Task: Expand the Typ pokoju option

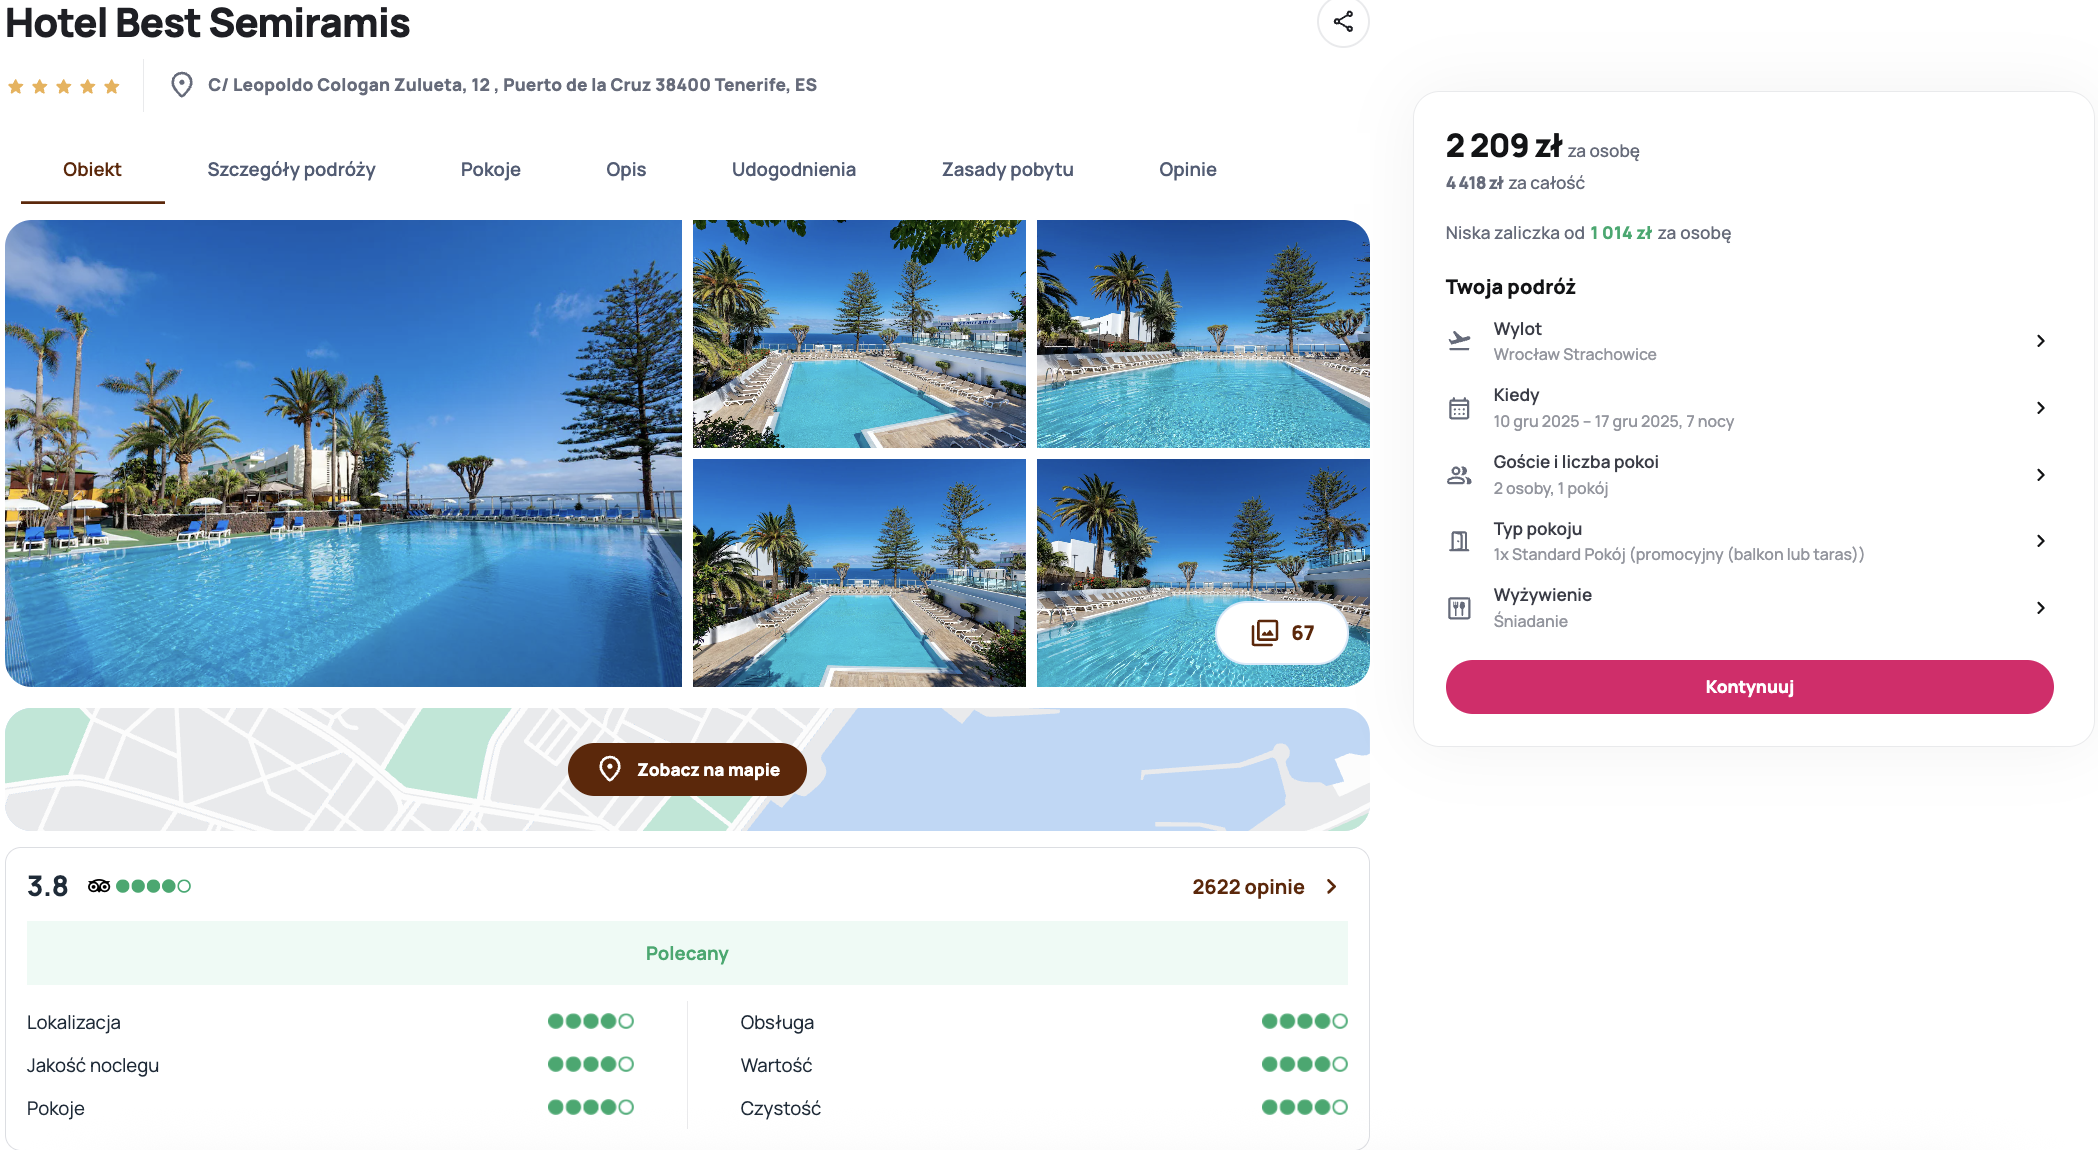Action: click(1749, 541)
